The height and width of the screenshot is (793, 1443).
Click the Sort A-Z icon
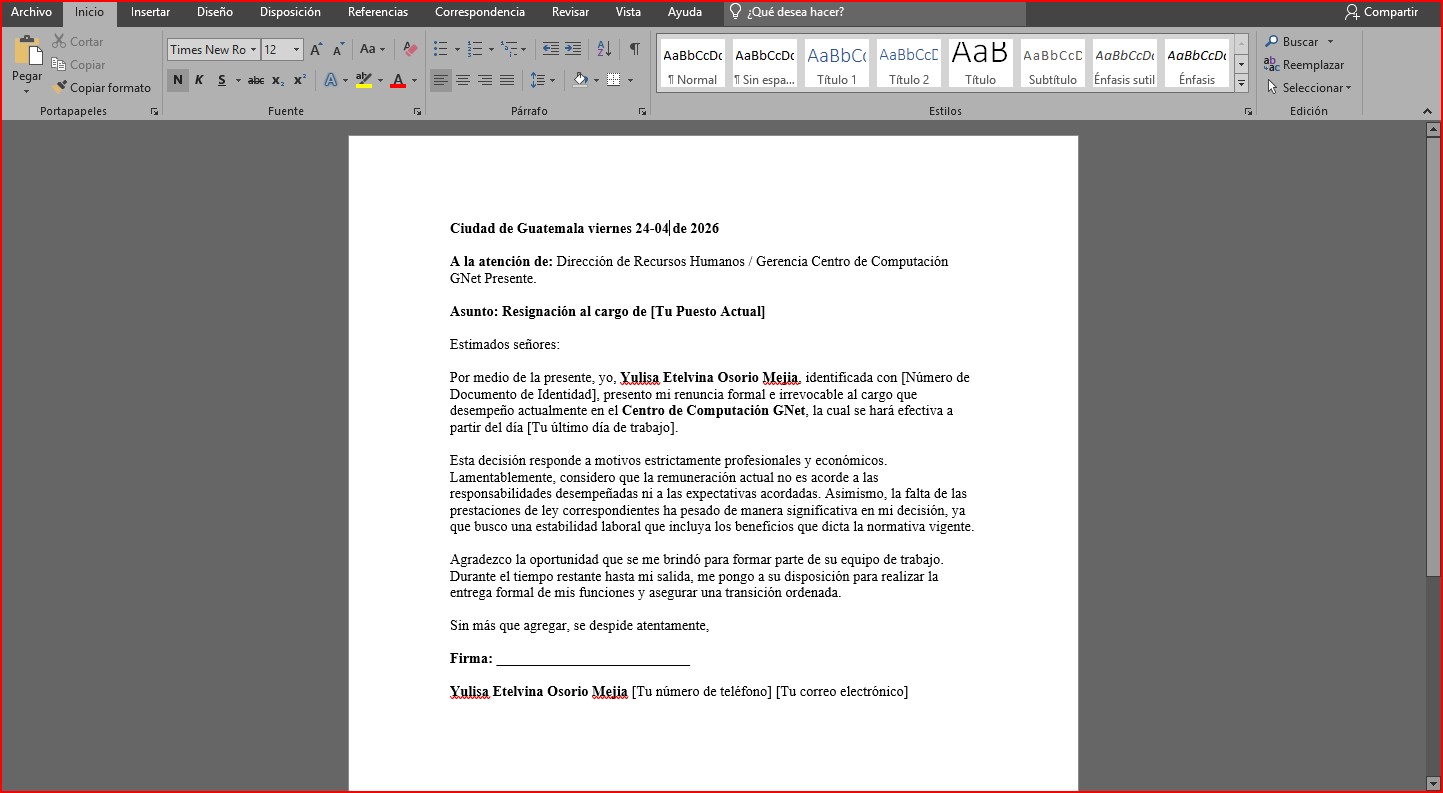[604, 49]
